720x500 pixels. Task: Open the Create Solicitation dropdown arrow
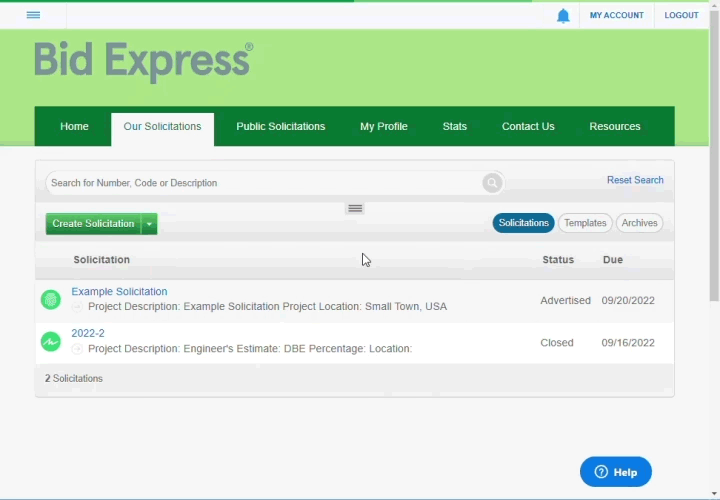point(149,224)
